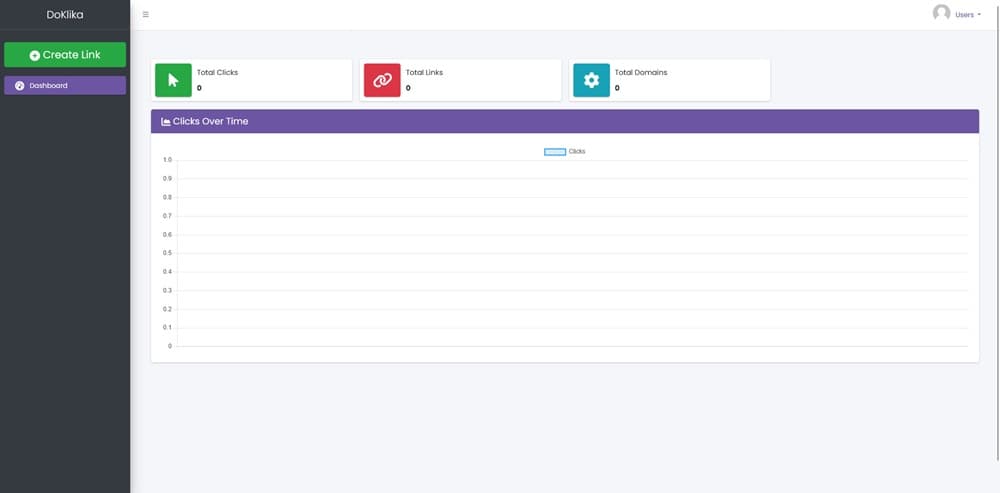
Task: Click the page's vertical scrollbar
Action: point(996,200)
